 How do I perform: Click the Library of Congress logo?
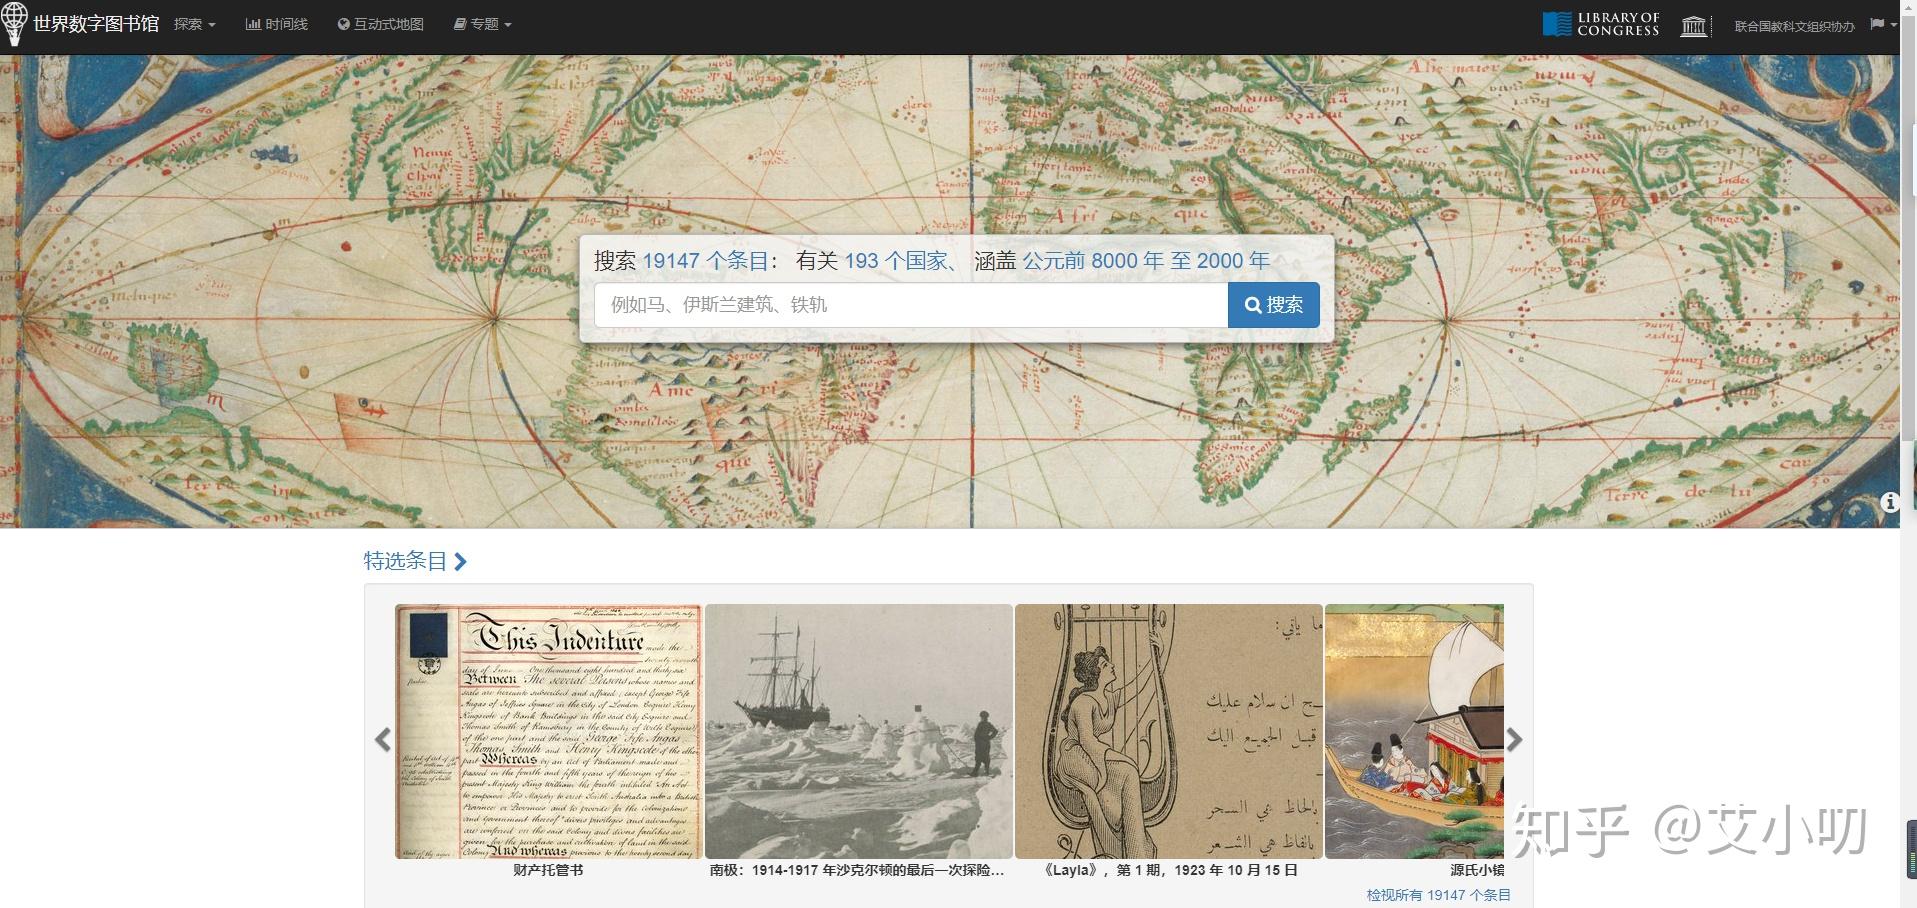1601,24
